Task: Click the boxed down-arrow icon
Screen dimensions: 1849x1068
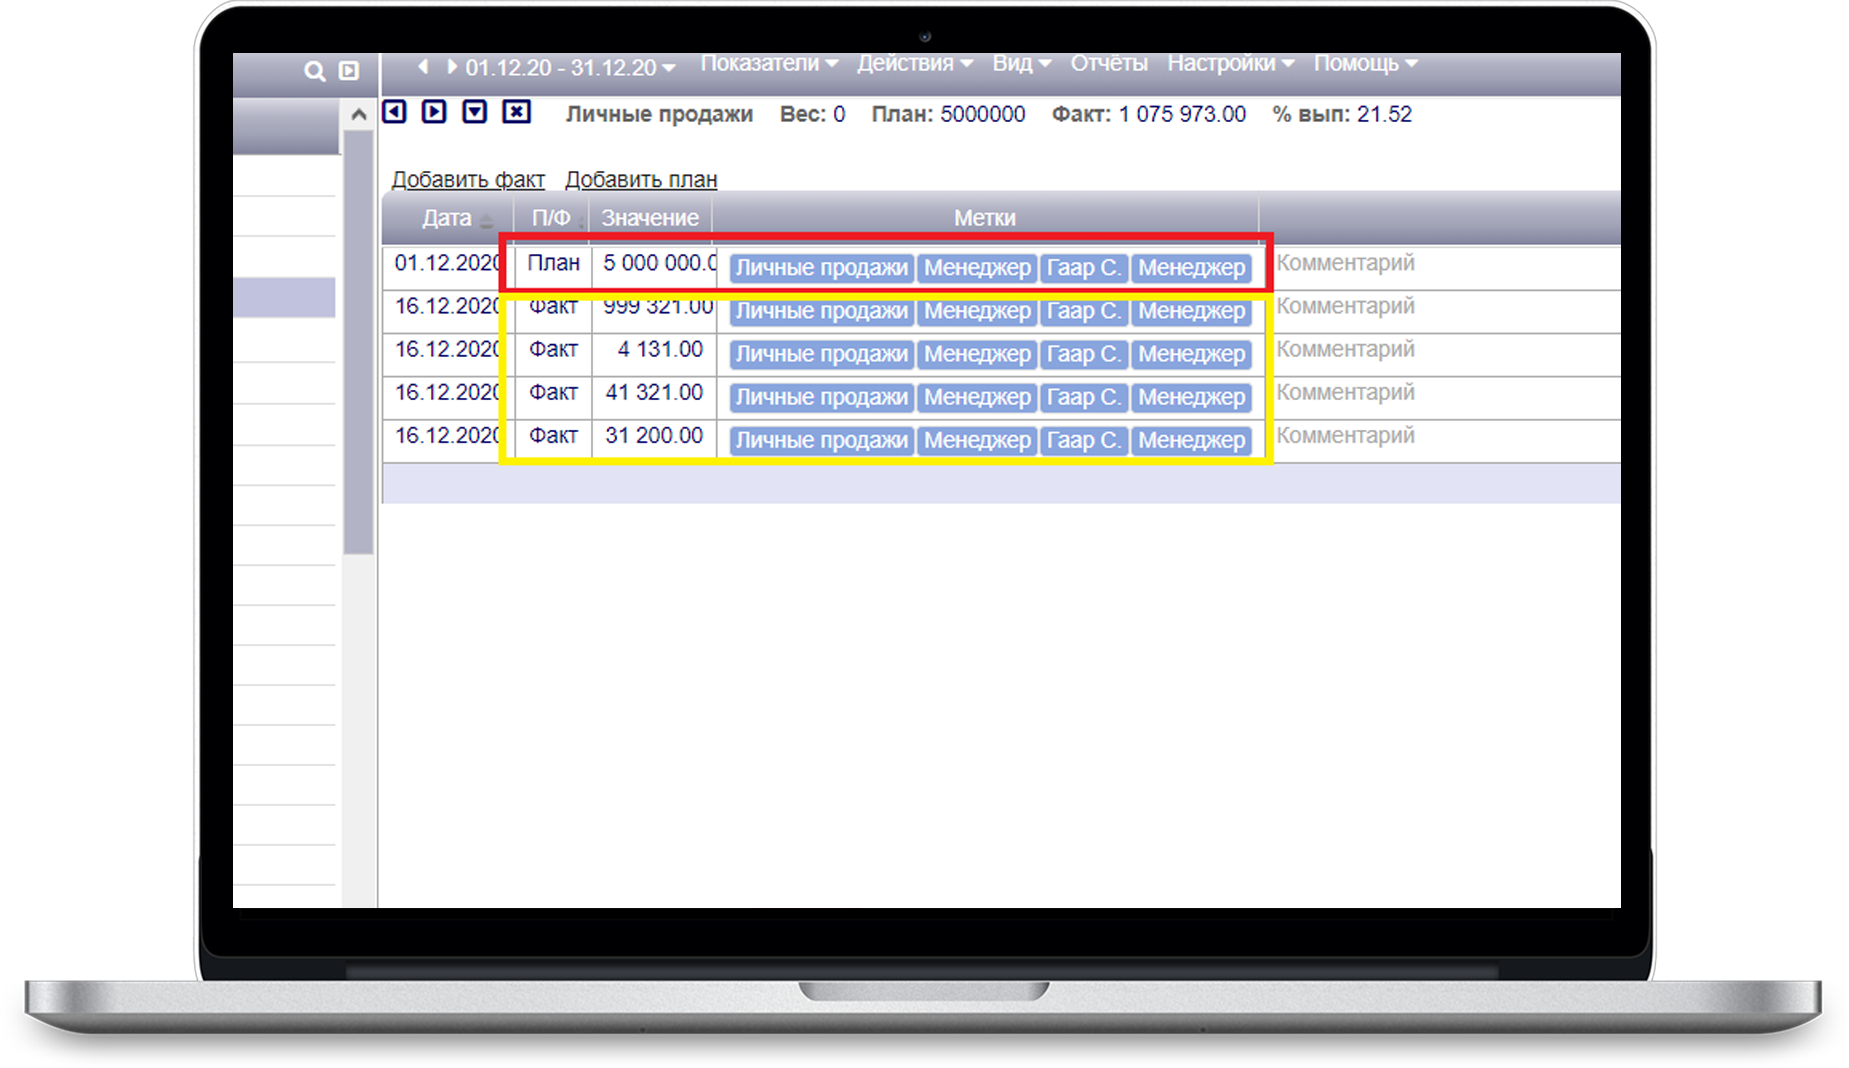Action: coord(475,112)
